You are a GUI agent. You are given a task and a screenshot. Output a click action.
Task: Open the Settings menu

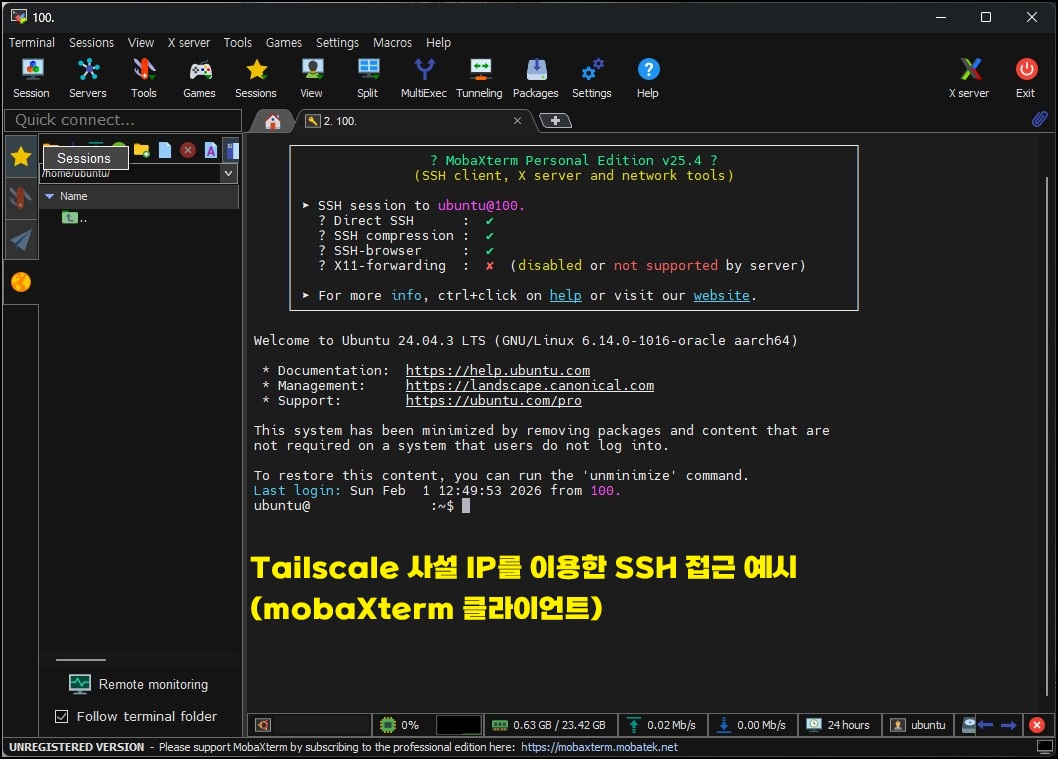click(x=337, y=43)
